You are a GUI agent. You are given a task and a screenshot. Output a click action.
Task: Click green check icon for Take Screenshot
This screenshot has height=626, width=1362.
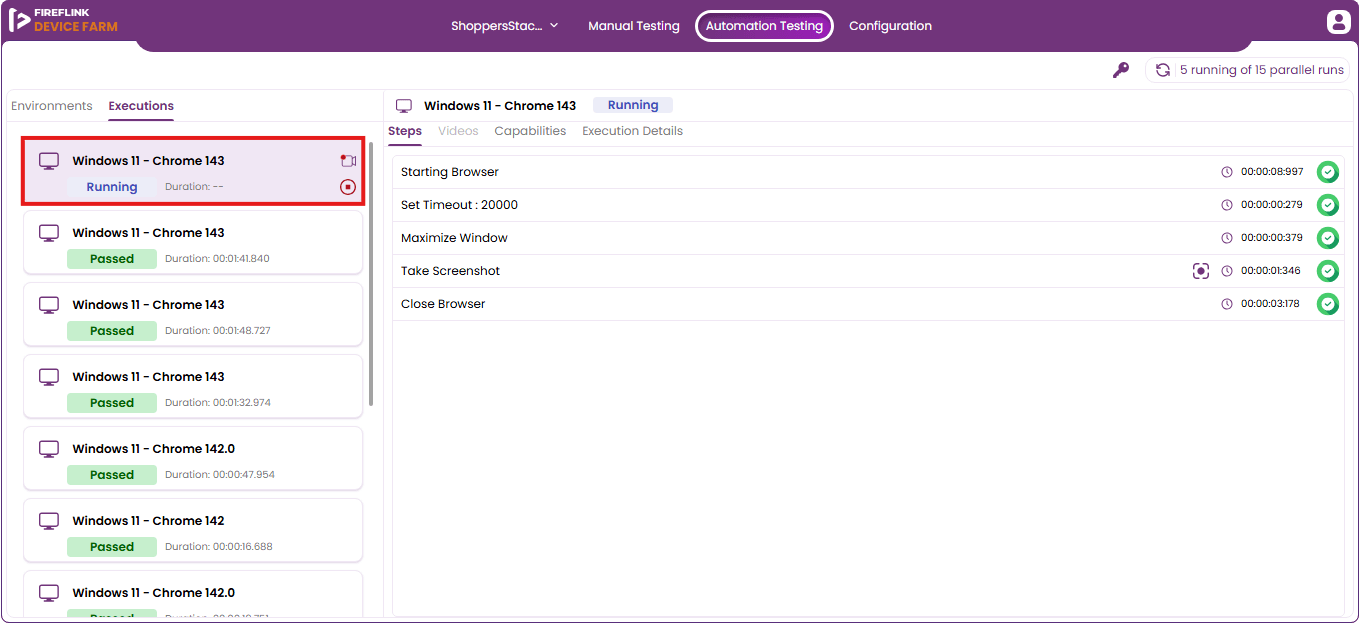1327,271
